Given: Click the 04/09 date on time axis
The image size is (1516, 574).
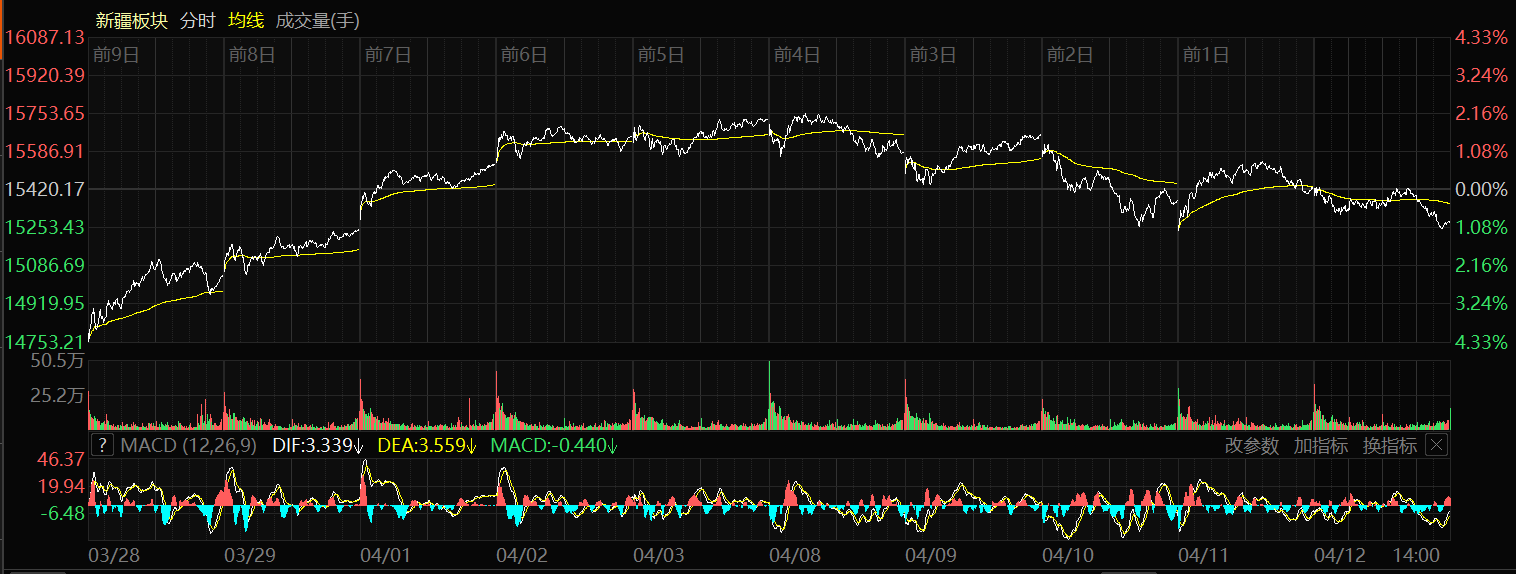Looking at the screenshot, I should tap(931, 554).
